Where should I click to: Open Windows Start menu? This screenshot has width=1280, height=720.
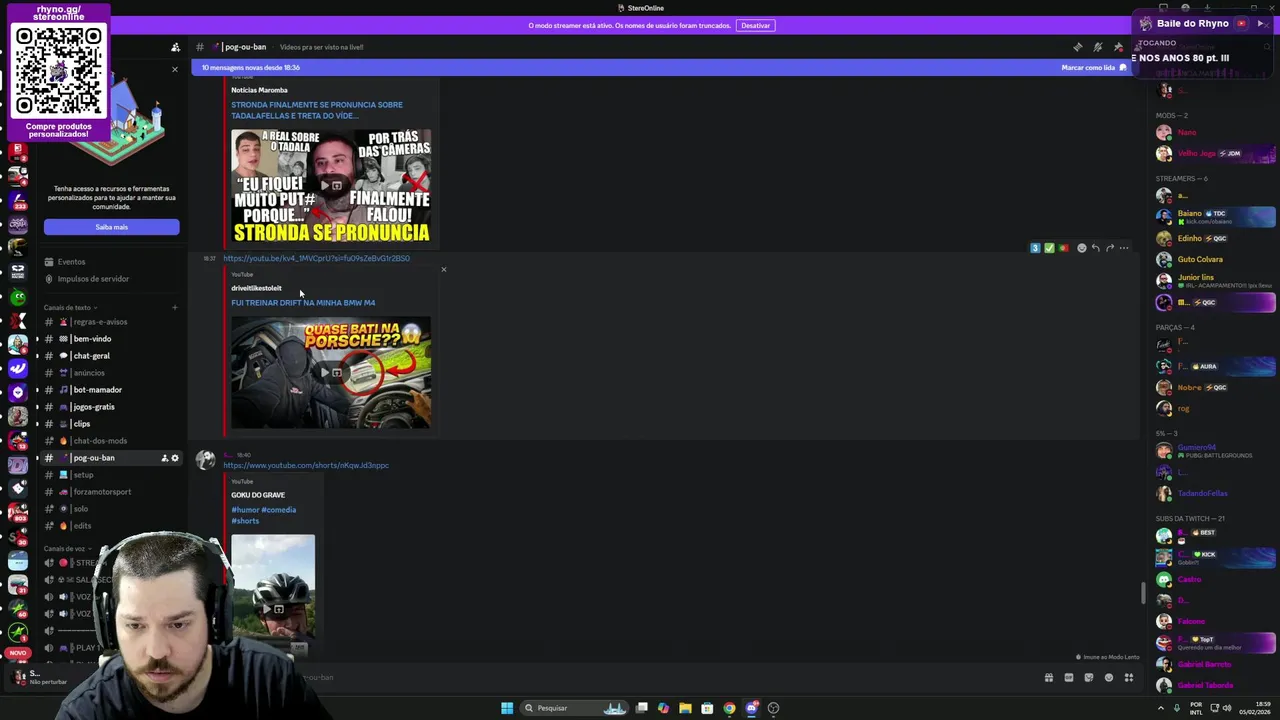pos(507,708)
